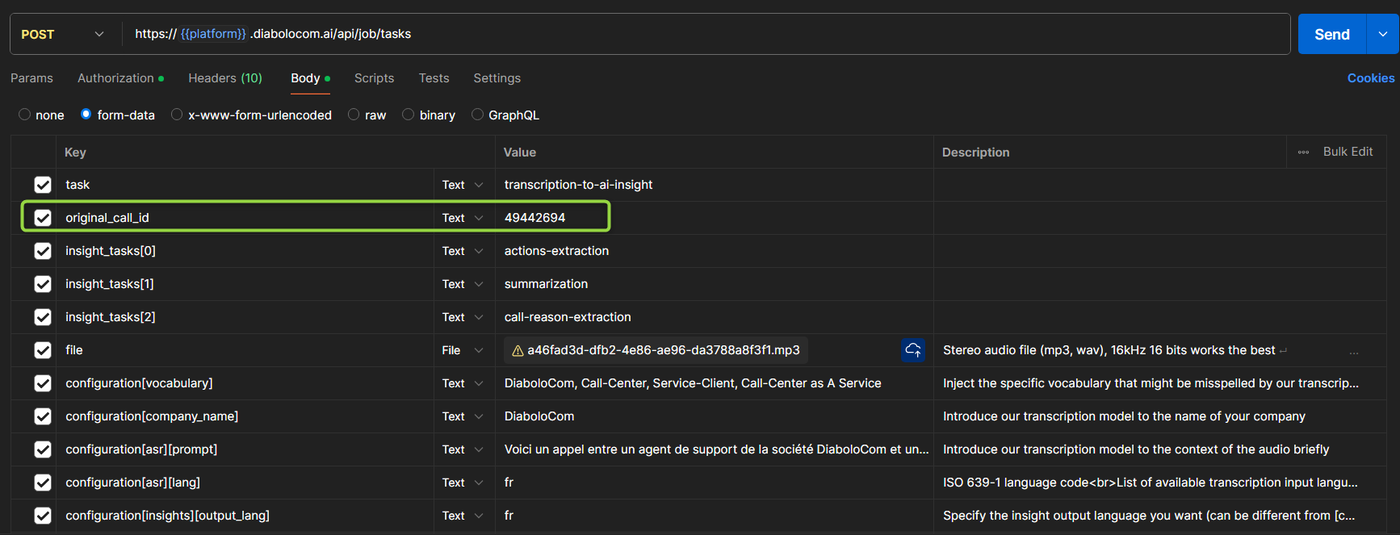Click the three-dots icon next to Bulk Edit
This screenshot has width=1400, height=535.
pyautogui.click(x=1303, y=152)
